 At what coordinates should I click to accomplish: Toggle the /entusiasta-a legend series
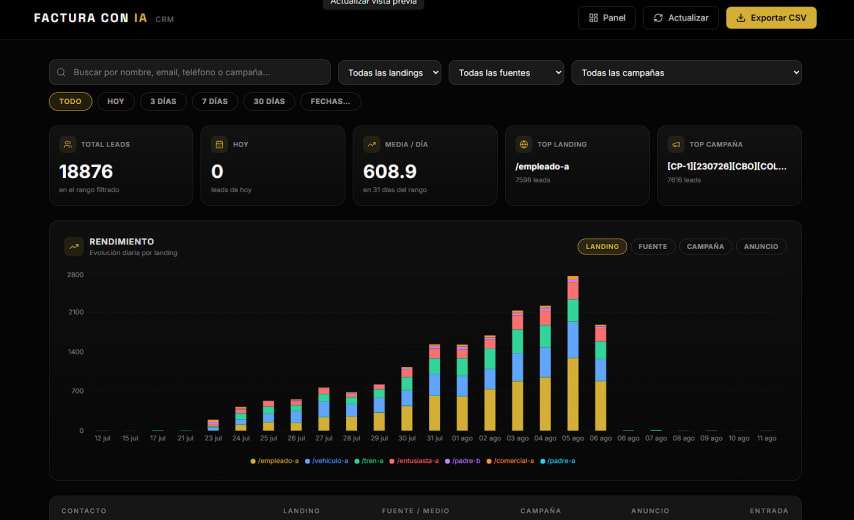(414, 461)
